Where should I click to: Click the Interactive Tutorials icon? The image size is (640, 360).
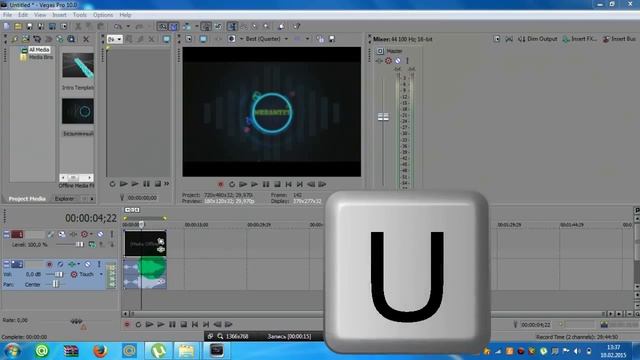point(282,27)
